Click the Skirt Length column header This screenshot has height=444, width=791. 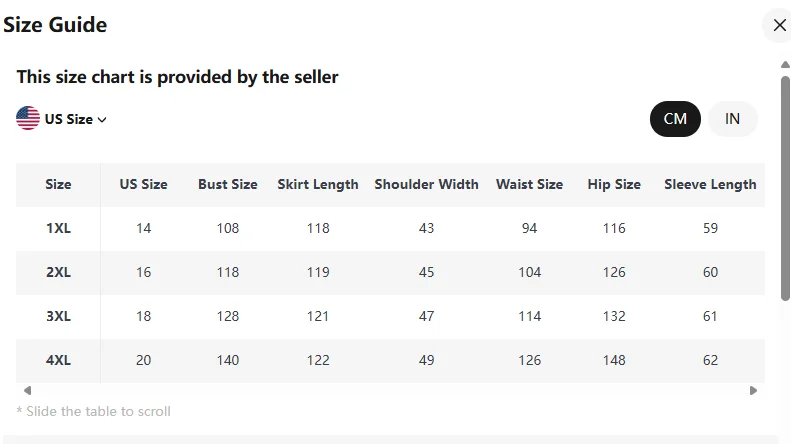(318, 184)
